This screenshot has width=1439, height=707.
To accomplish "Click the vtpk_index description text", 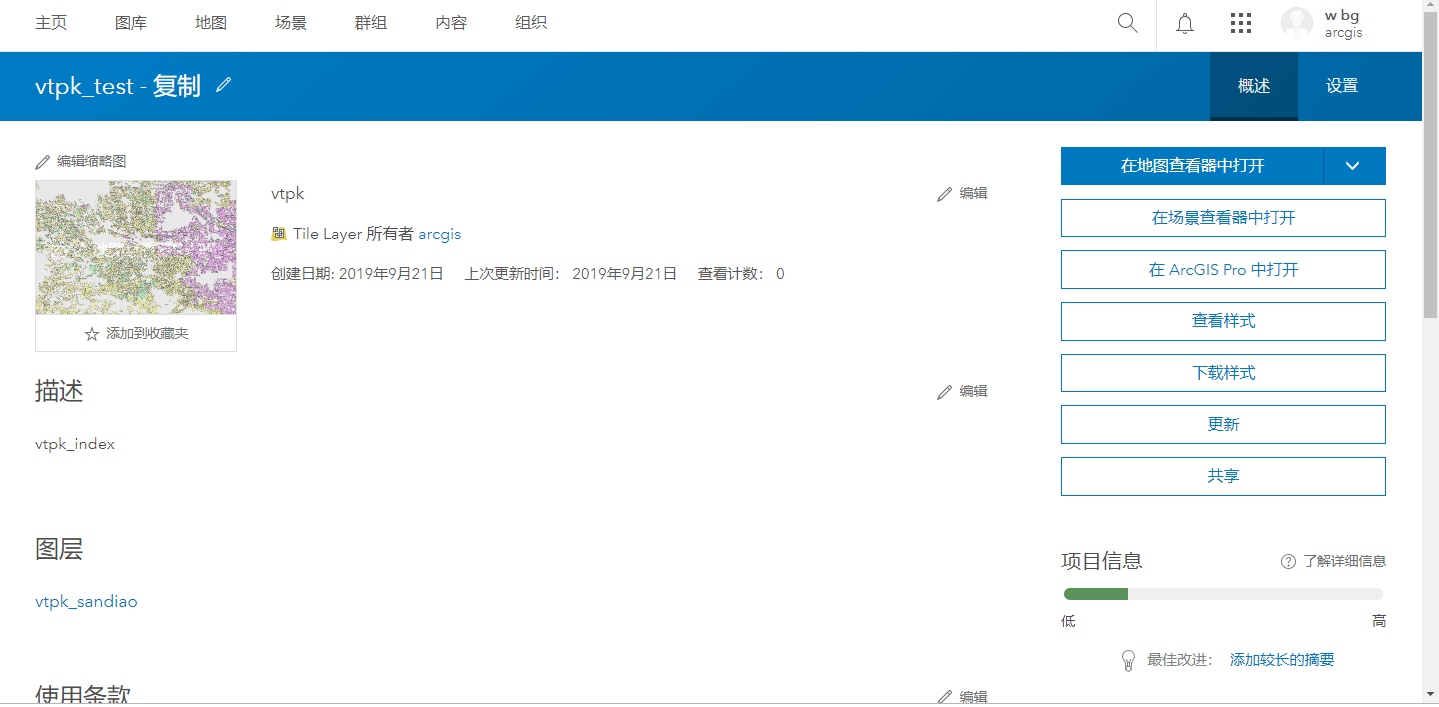I will point(75,445).
